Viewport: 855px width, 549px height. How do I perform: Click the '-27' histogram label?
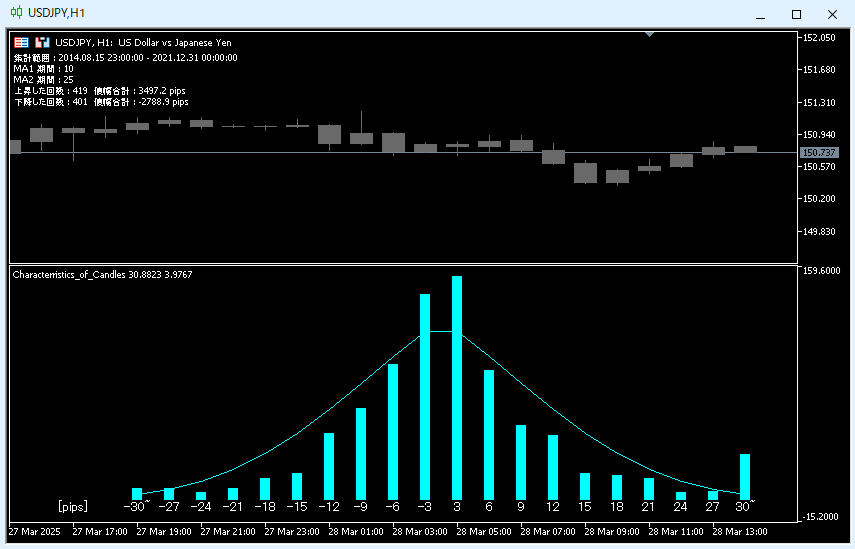tap(168, 507)
